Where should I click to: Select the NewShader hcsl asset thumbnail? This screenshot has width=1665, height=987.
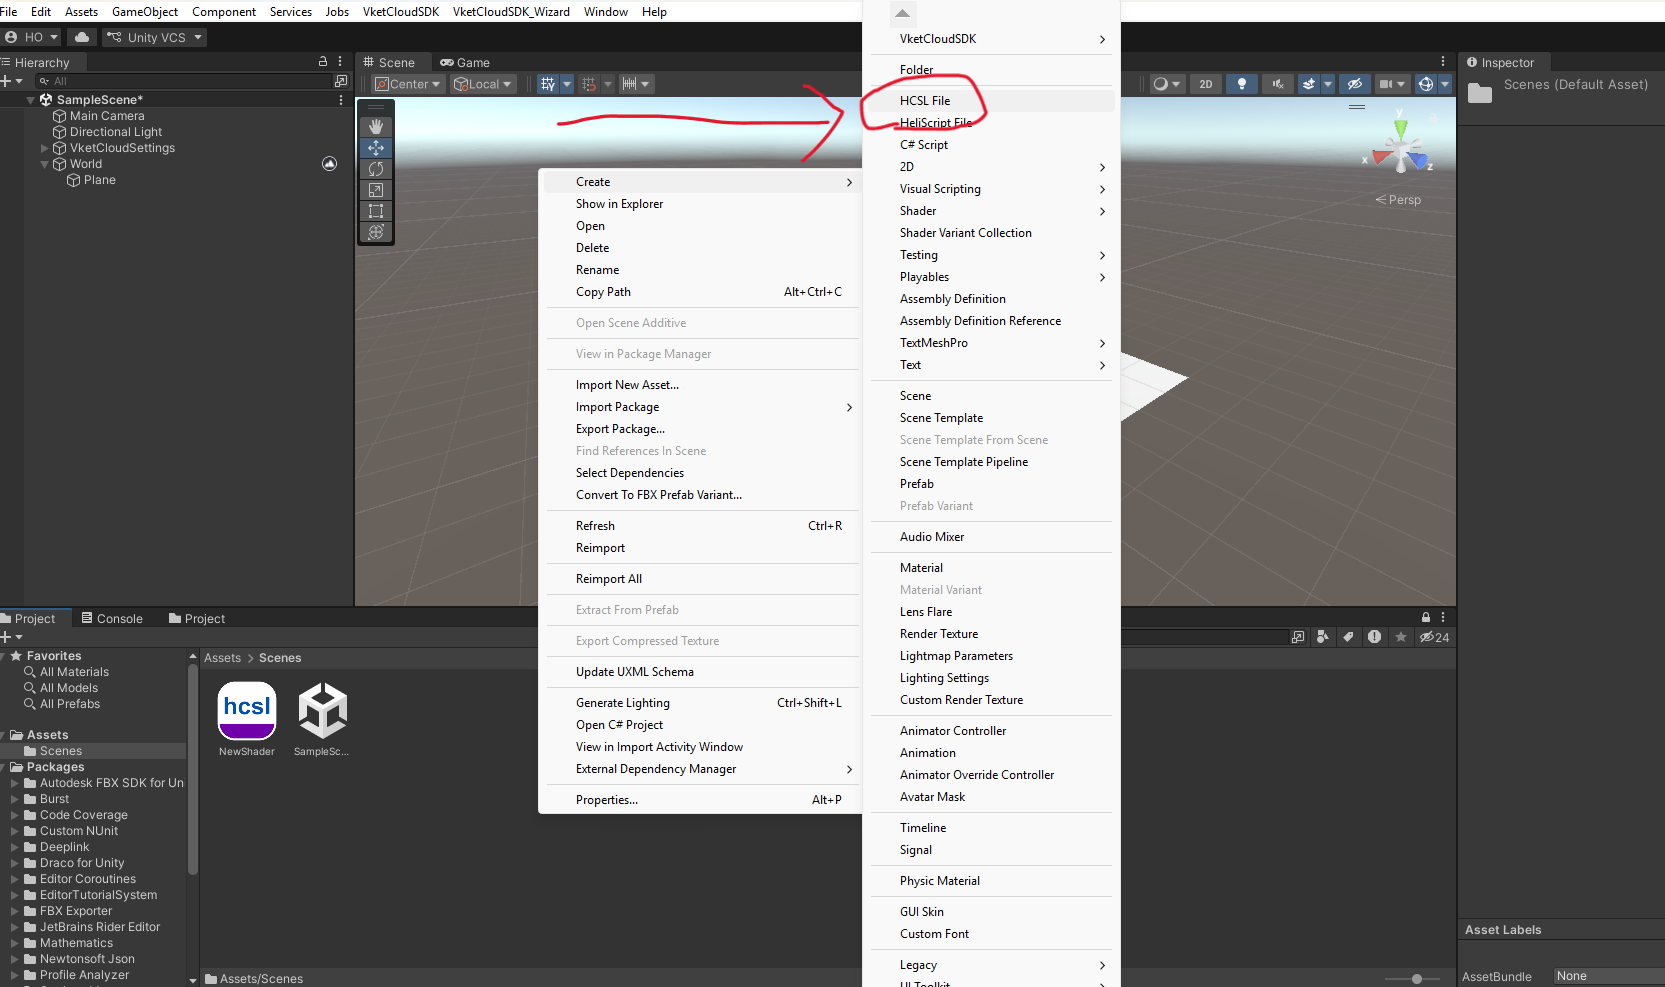click(247, 712)
